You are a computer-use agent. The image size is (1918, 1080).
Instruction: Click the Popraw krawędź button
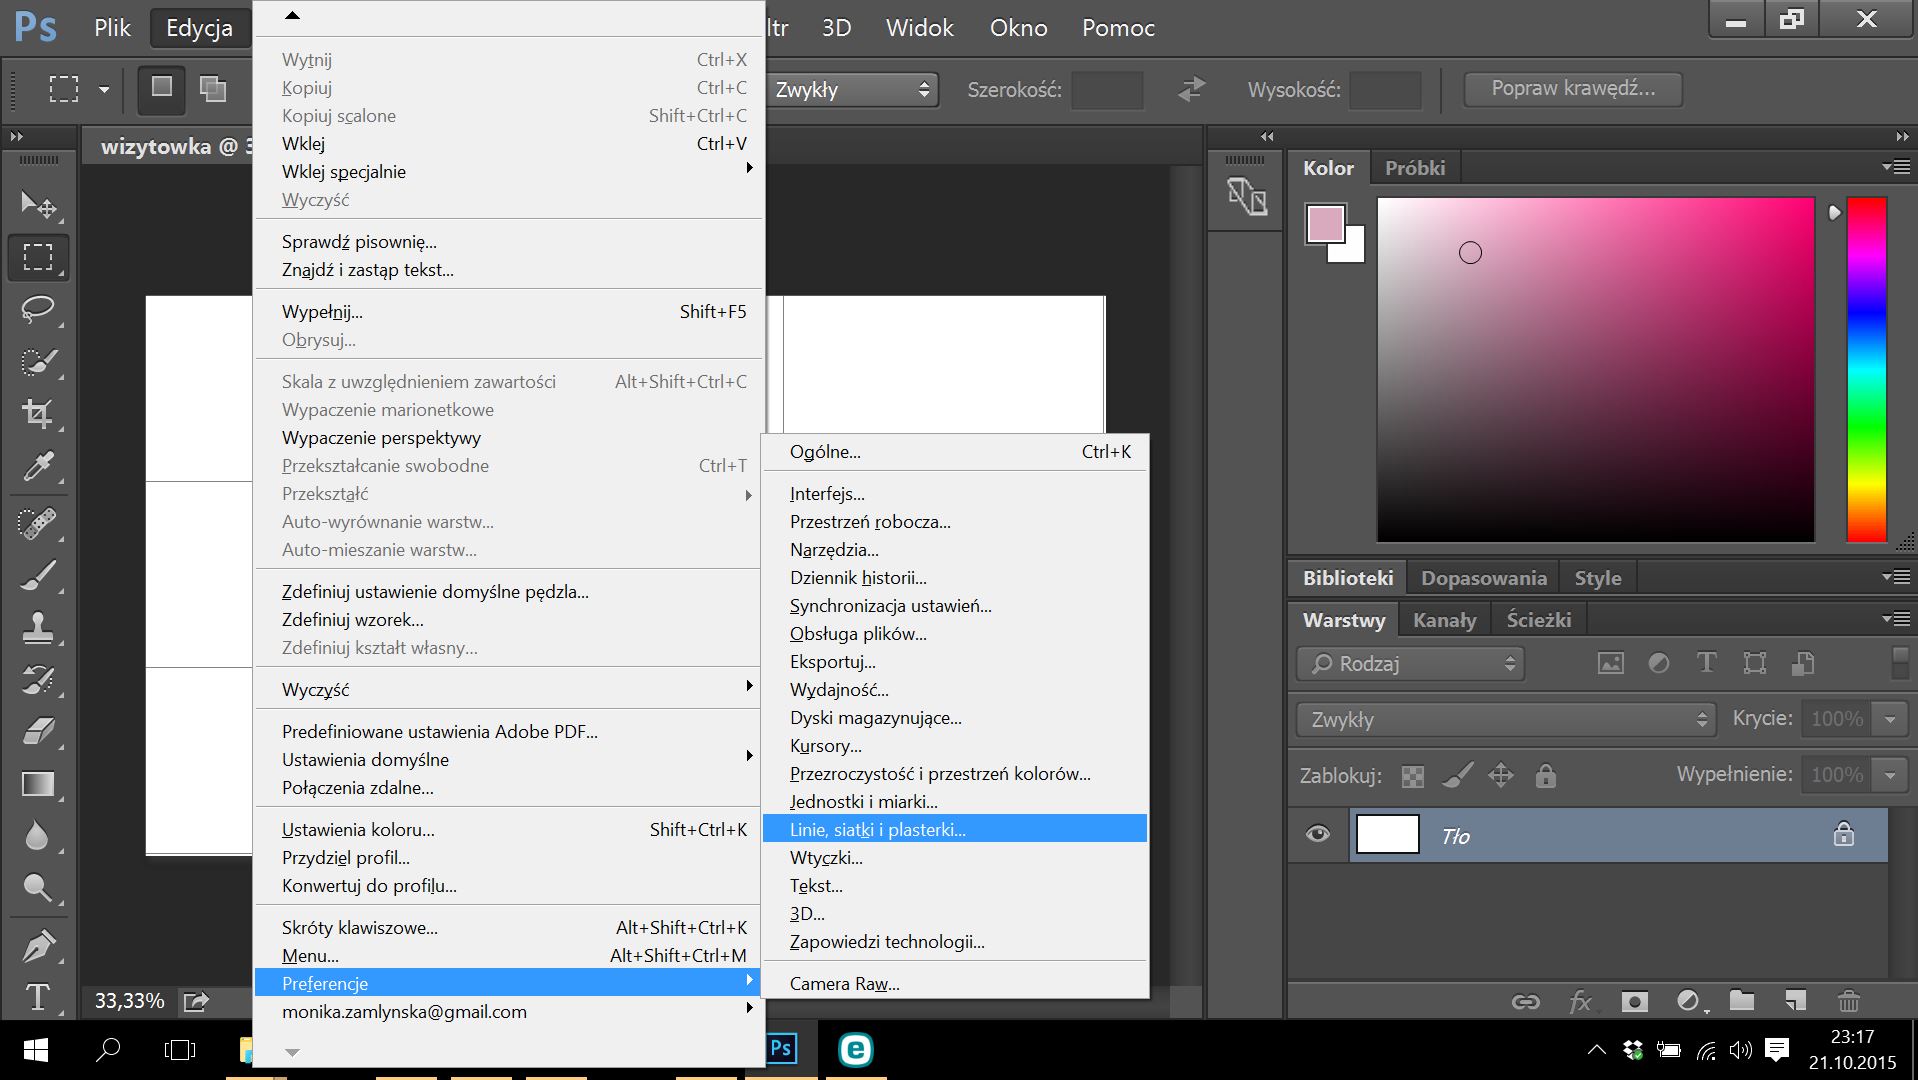click(1573, 89)
